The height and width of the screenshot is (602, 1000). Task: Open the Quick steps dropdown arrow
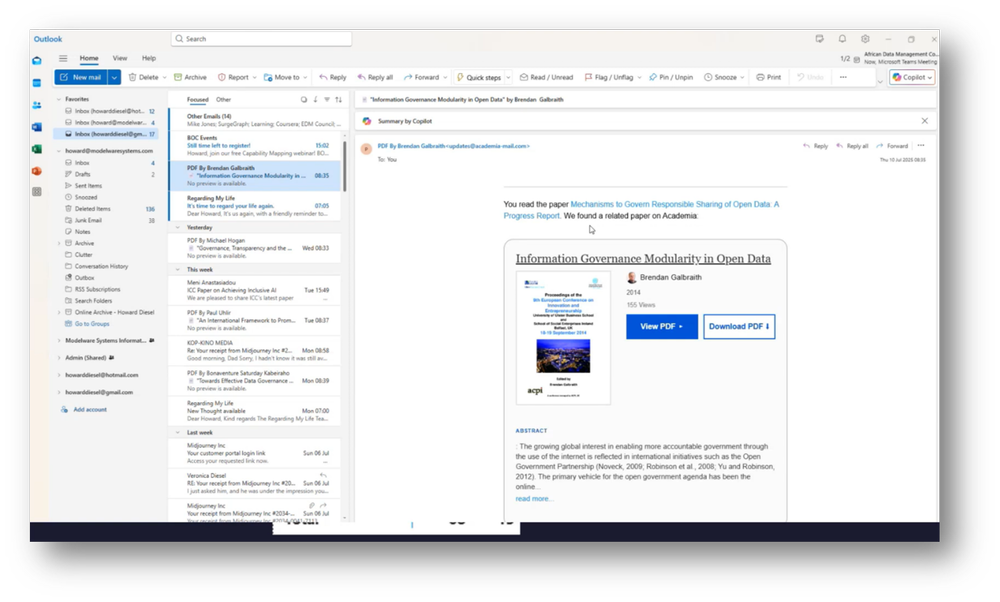pos(508,78)
